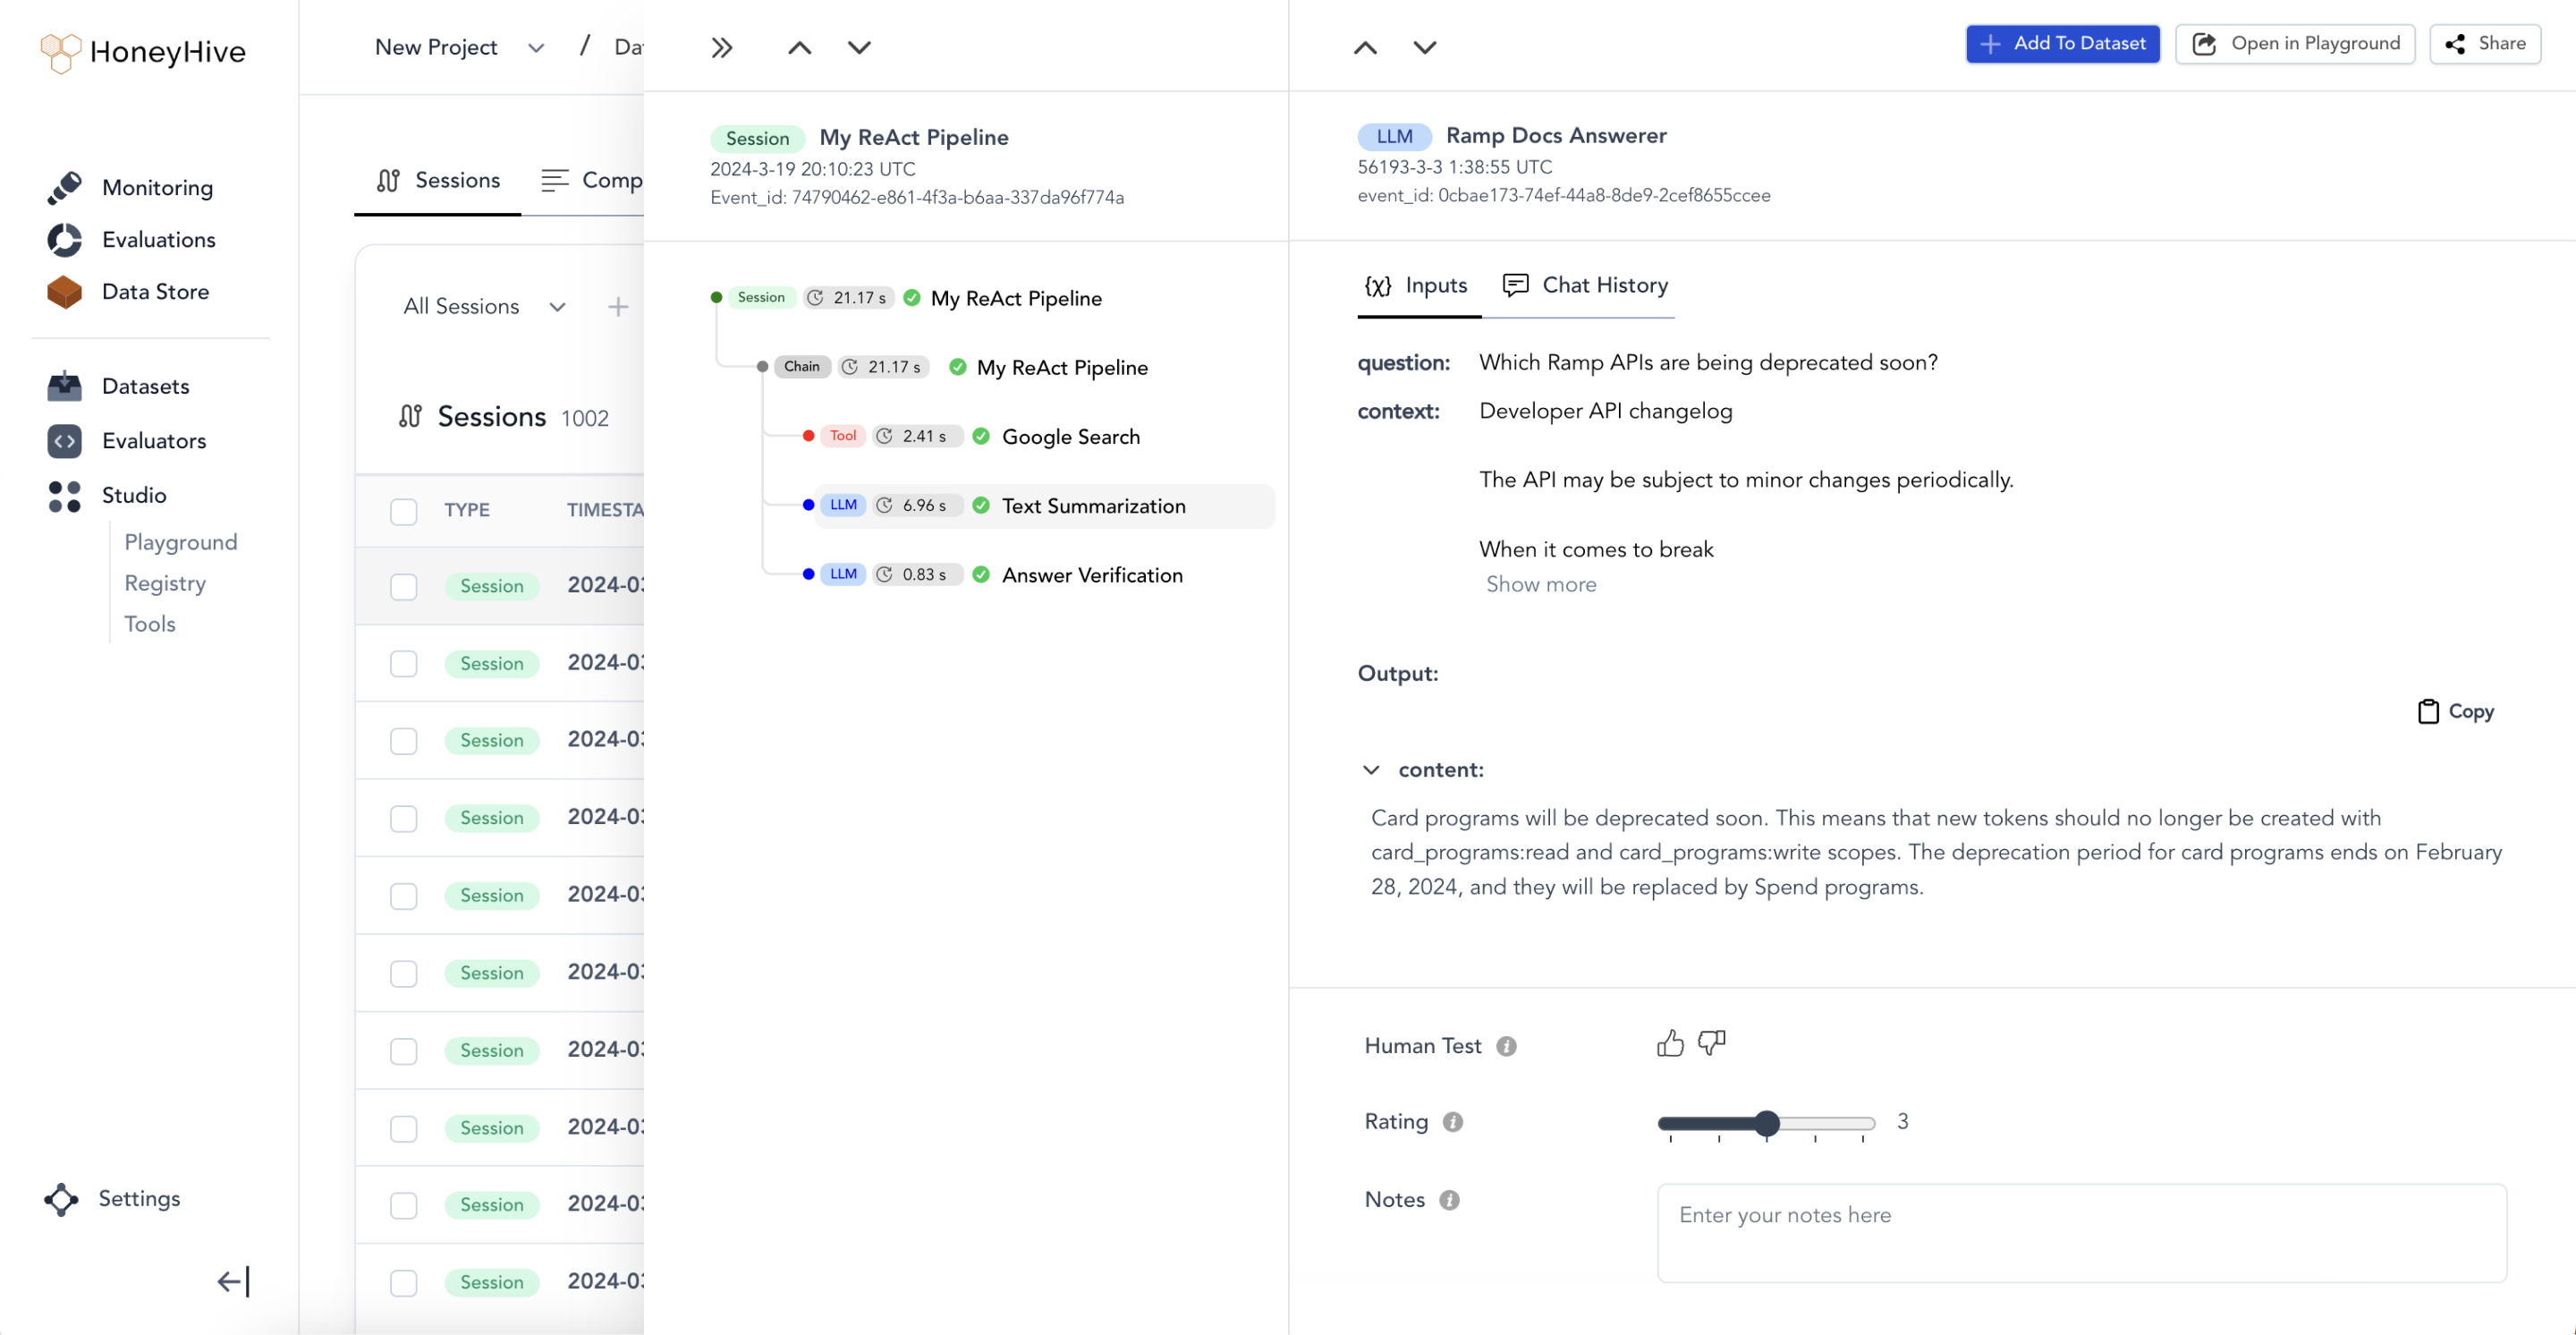
Task: Collapse the content output section
Action: (1370, 769)
